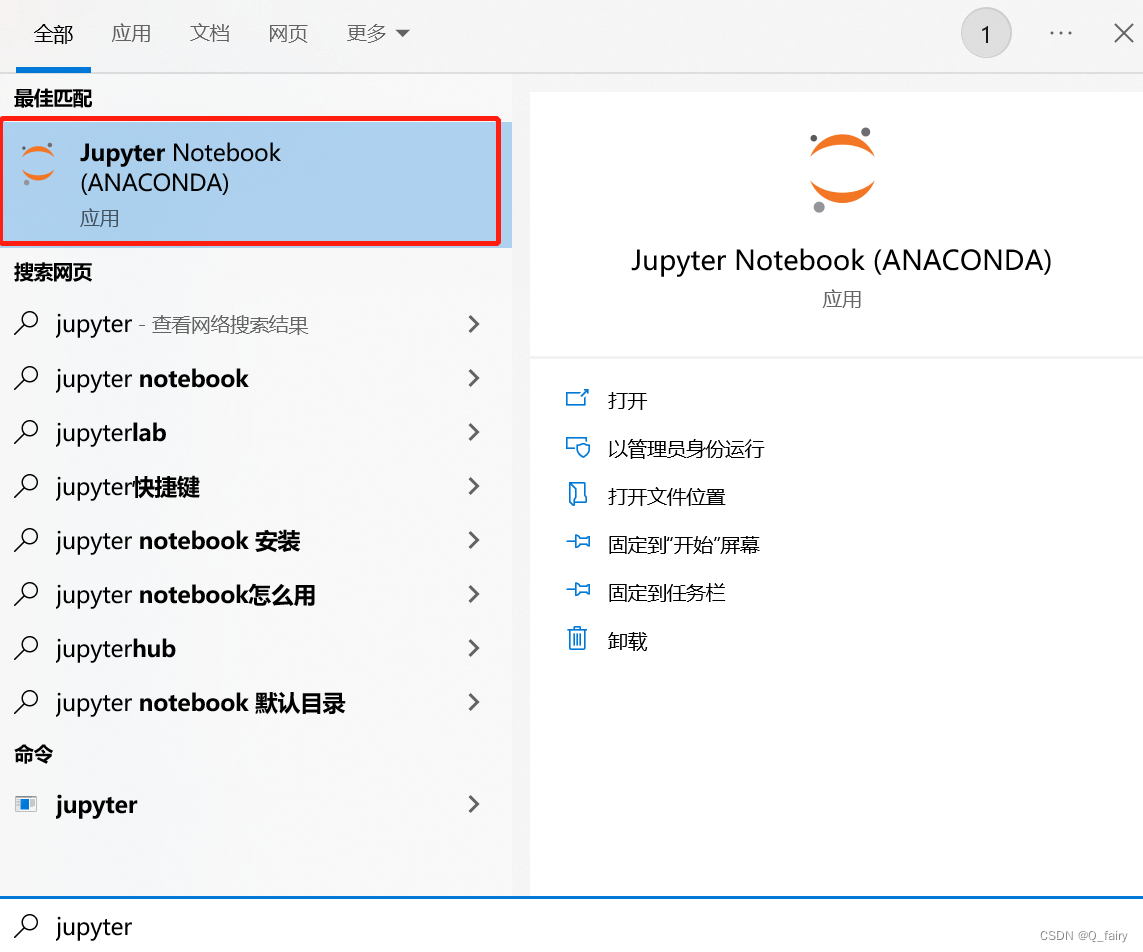Click the Jupyter logo in best match
Image resolution: width=1143 pixels, height=952 pixels.
pyautogui.click(x=38, y=163)
